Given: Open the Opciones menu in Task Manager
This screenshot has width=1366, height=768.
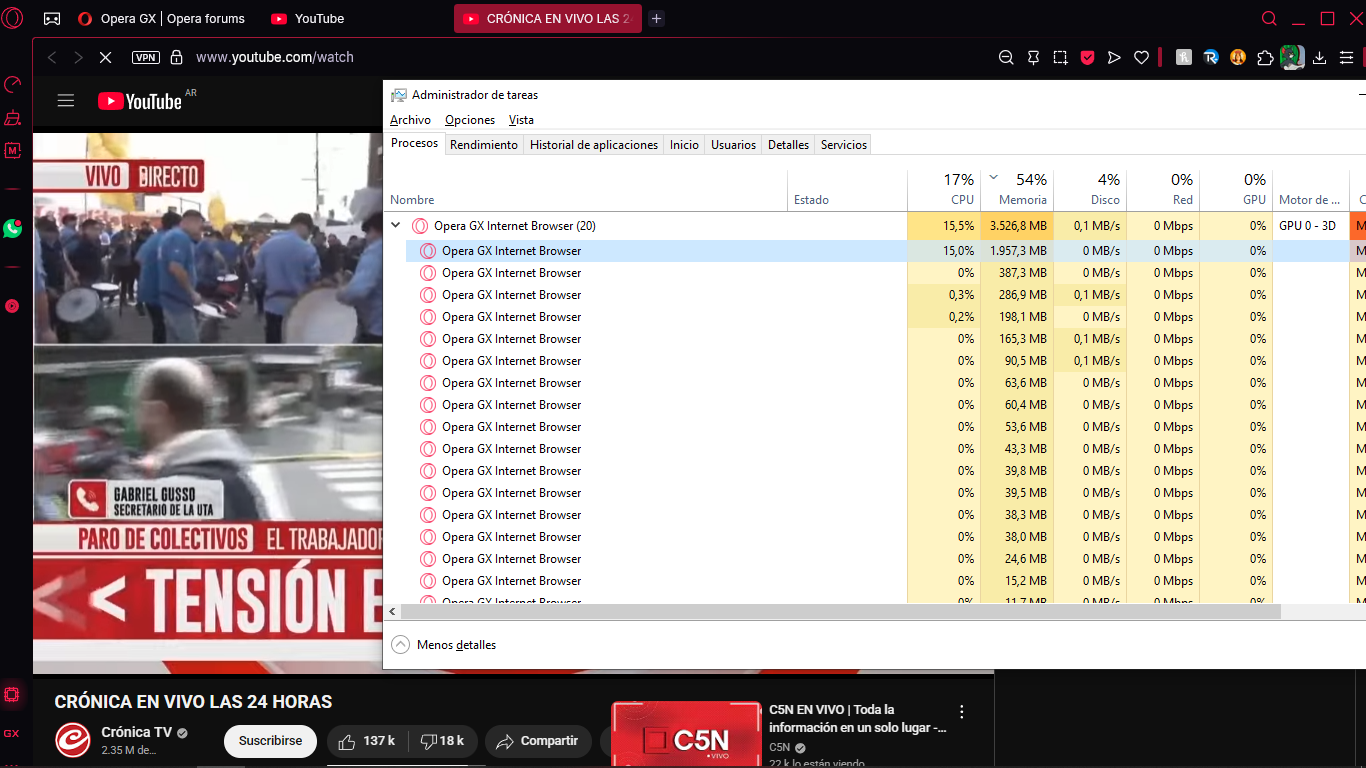Looking at the screenshot, I should pos(470,120).
